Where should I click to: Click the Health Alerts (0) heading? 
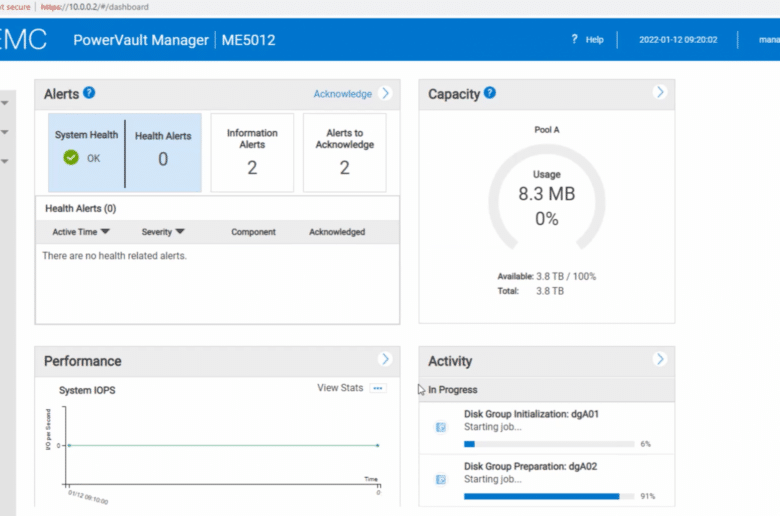pos(81,208)
